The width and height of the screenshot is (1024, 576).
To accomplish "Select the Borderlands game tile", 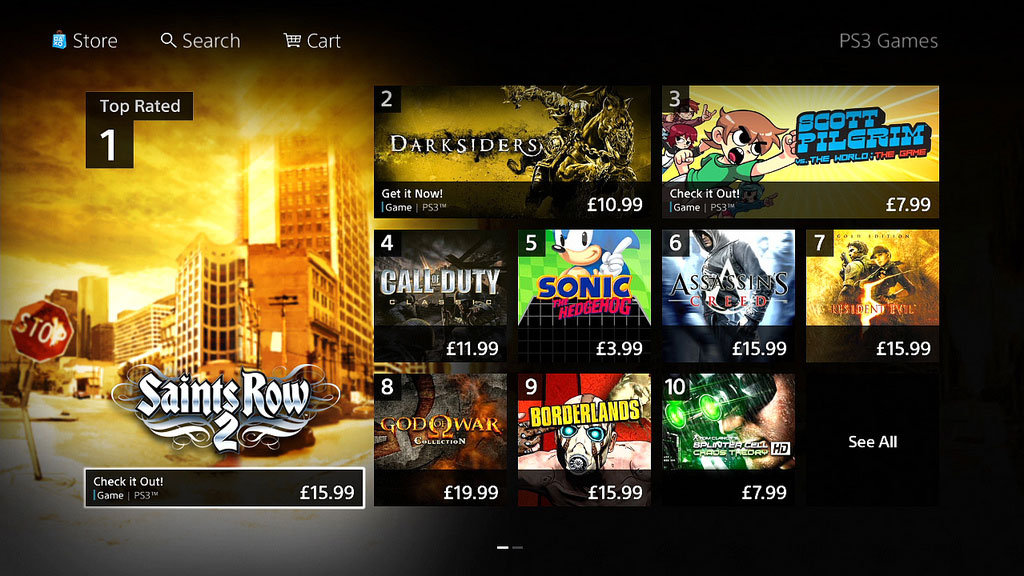I will [584, 440].
